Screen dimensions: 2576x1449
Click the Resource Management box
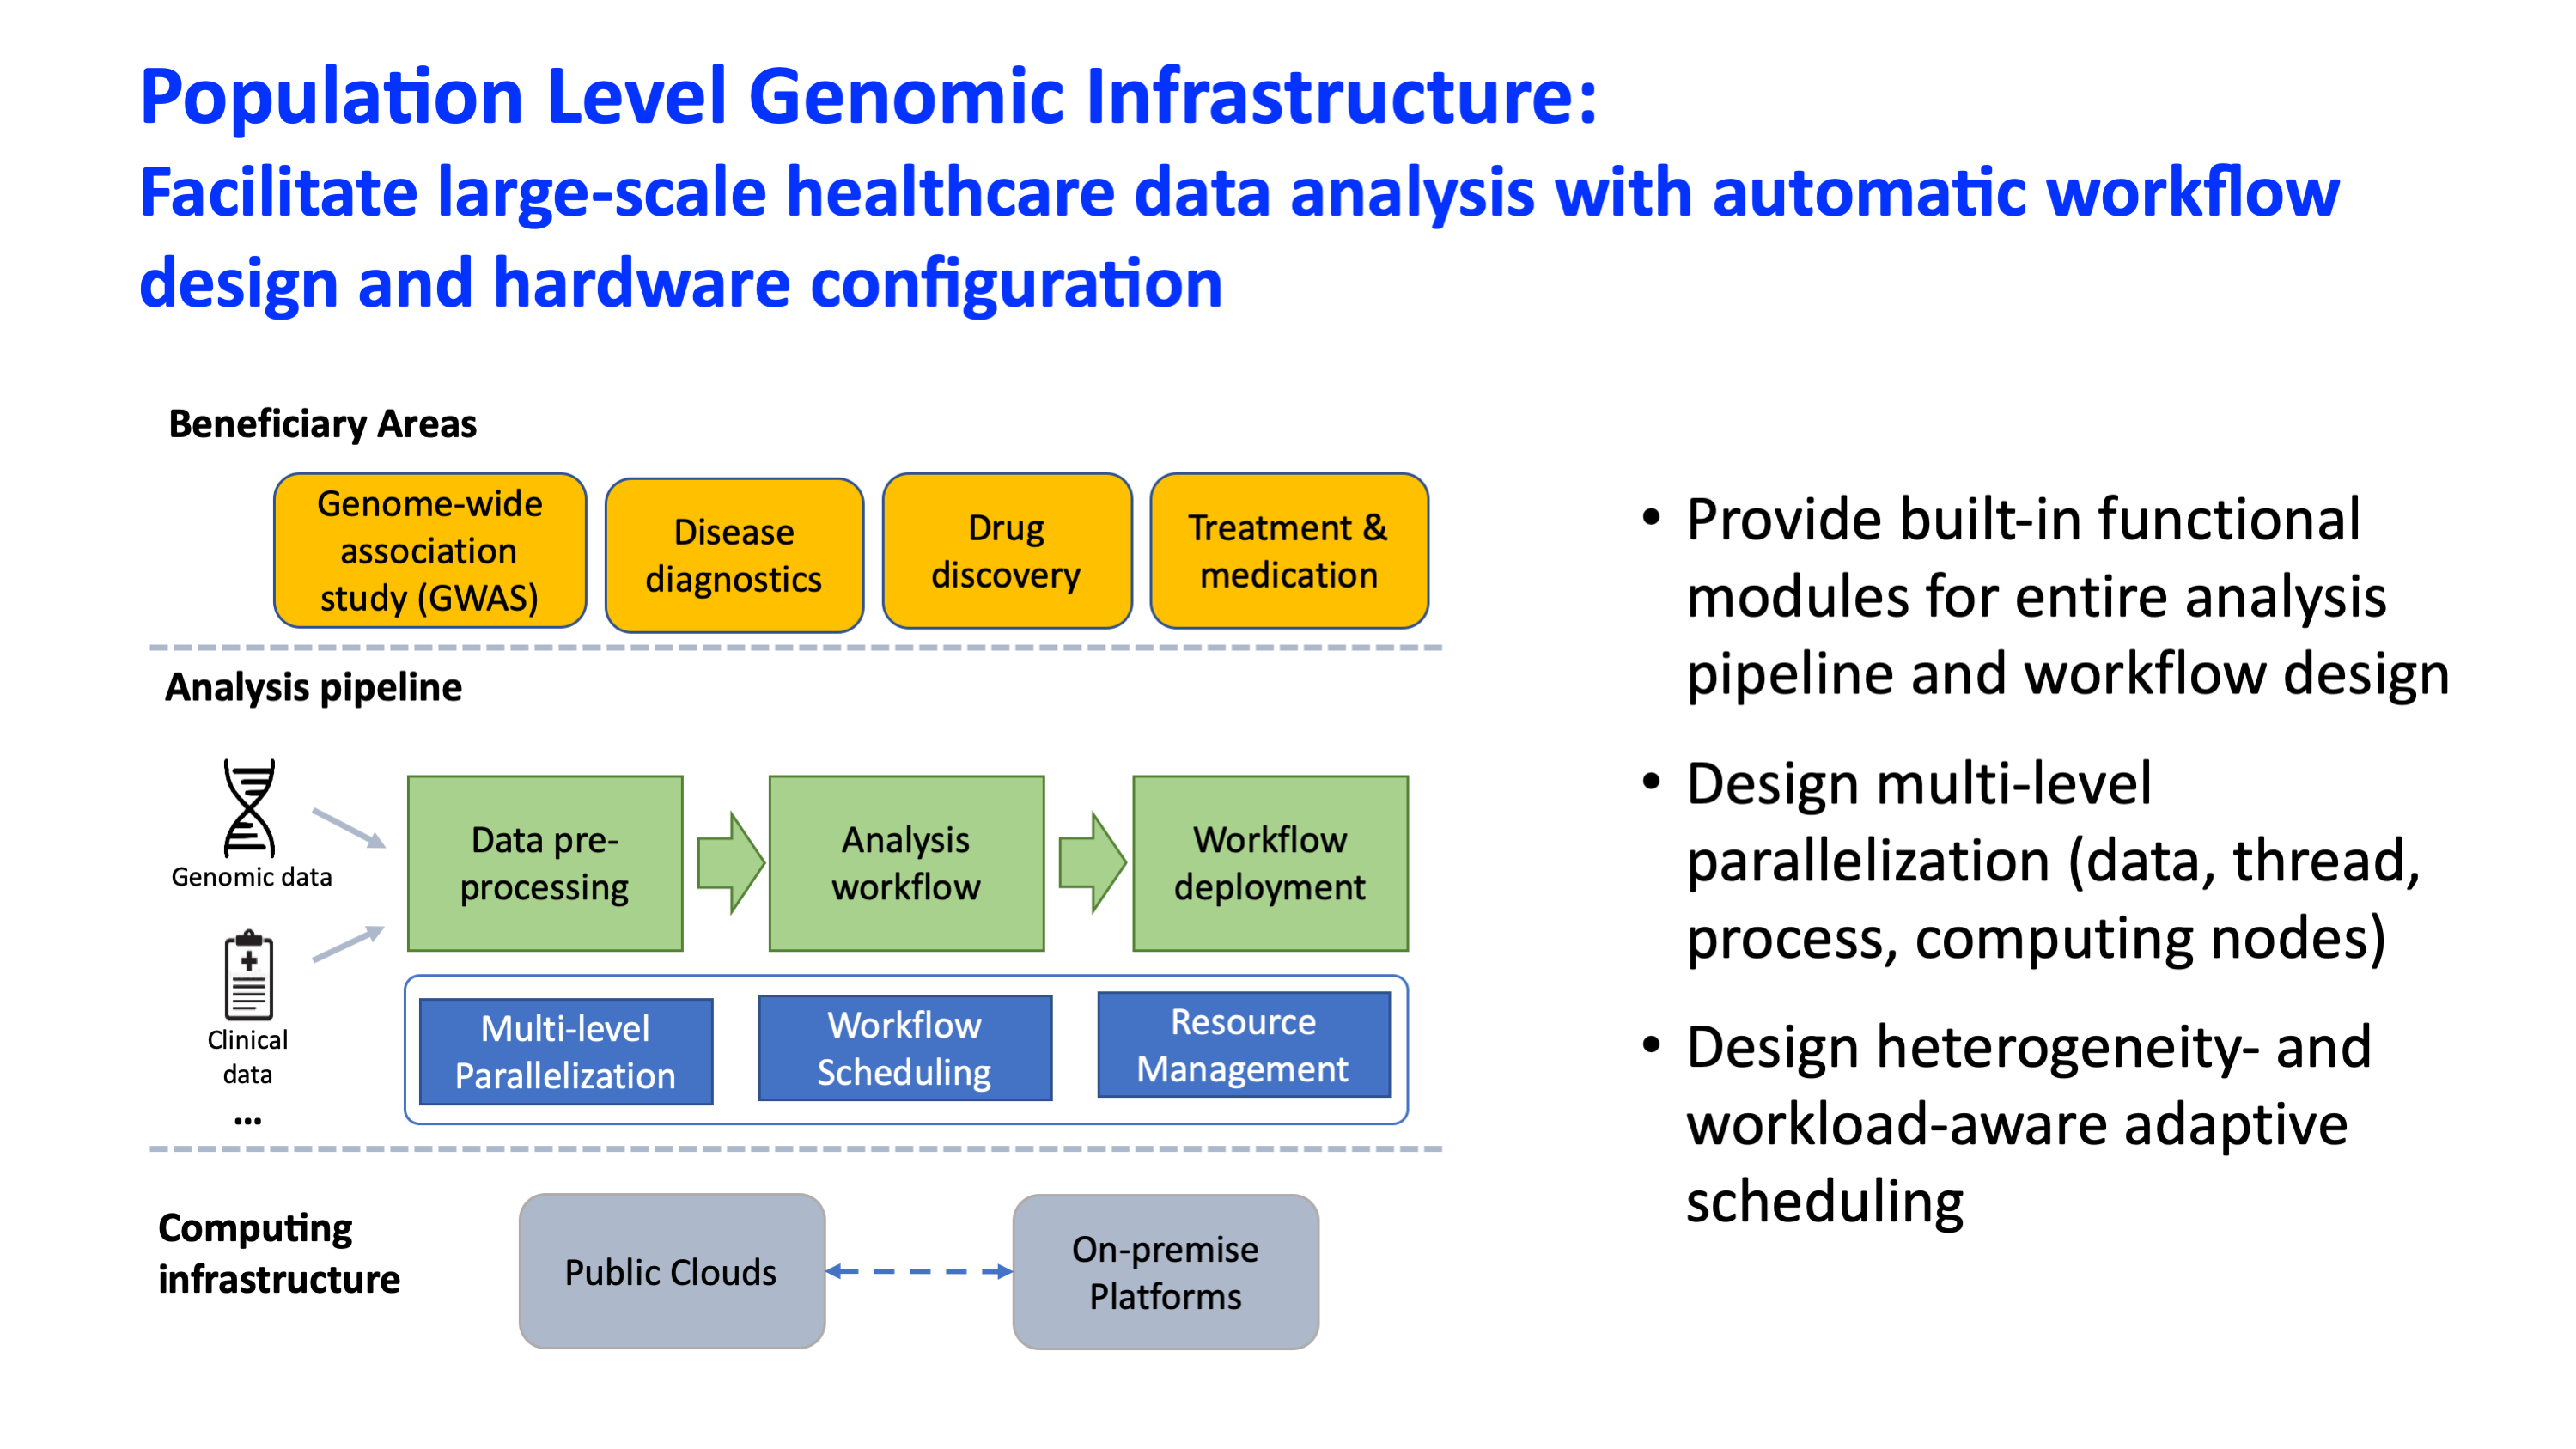(1244, 1044)
